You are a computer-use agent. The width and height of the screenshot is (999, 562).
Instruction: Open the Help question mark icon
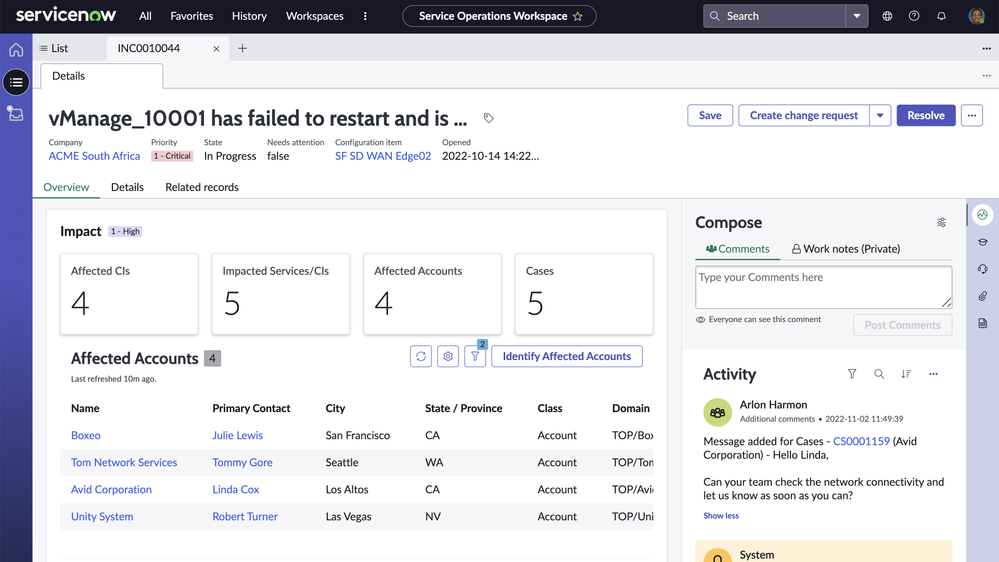914,16
